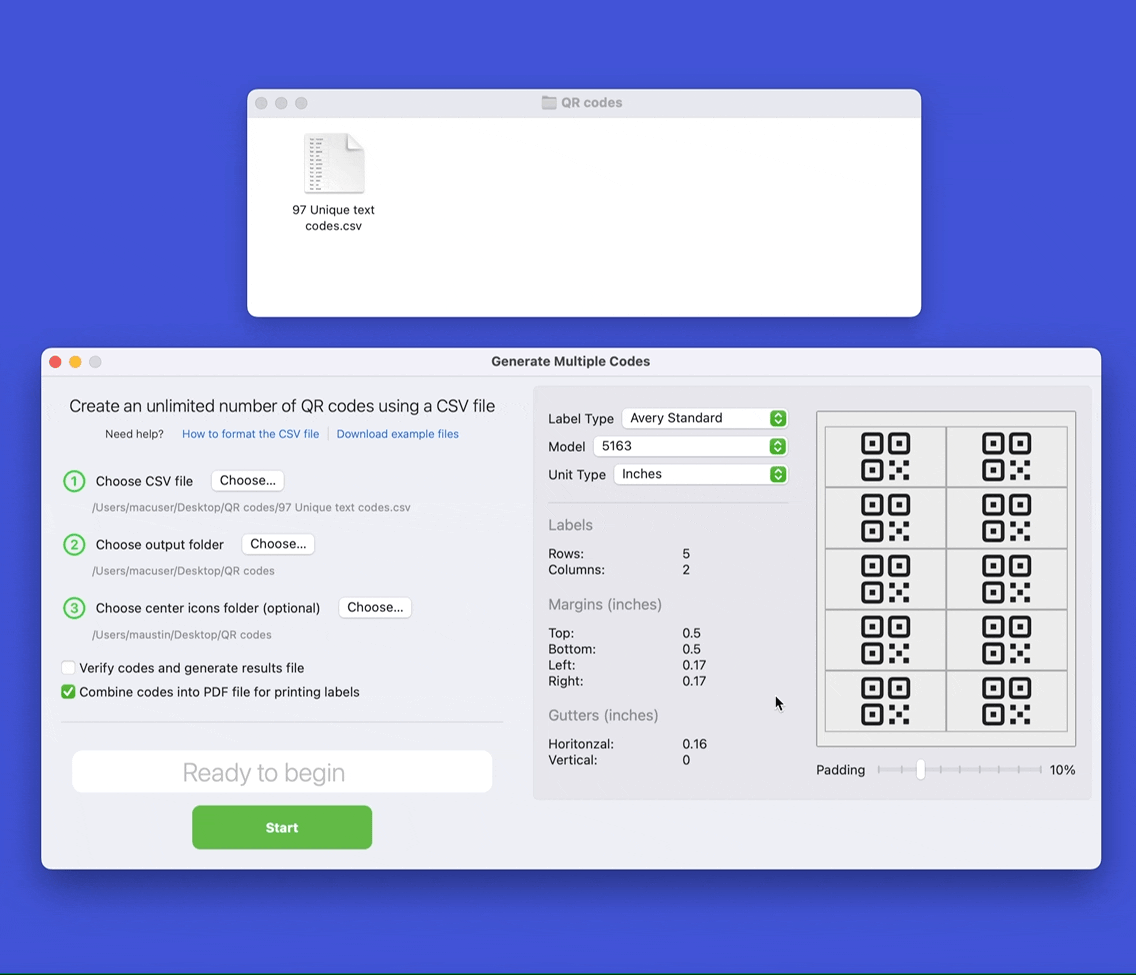
Task: Click the Right margin value 0.17
Action: click(x=694, y=681)
